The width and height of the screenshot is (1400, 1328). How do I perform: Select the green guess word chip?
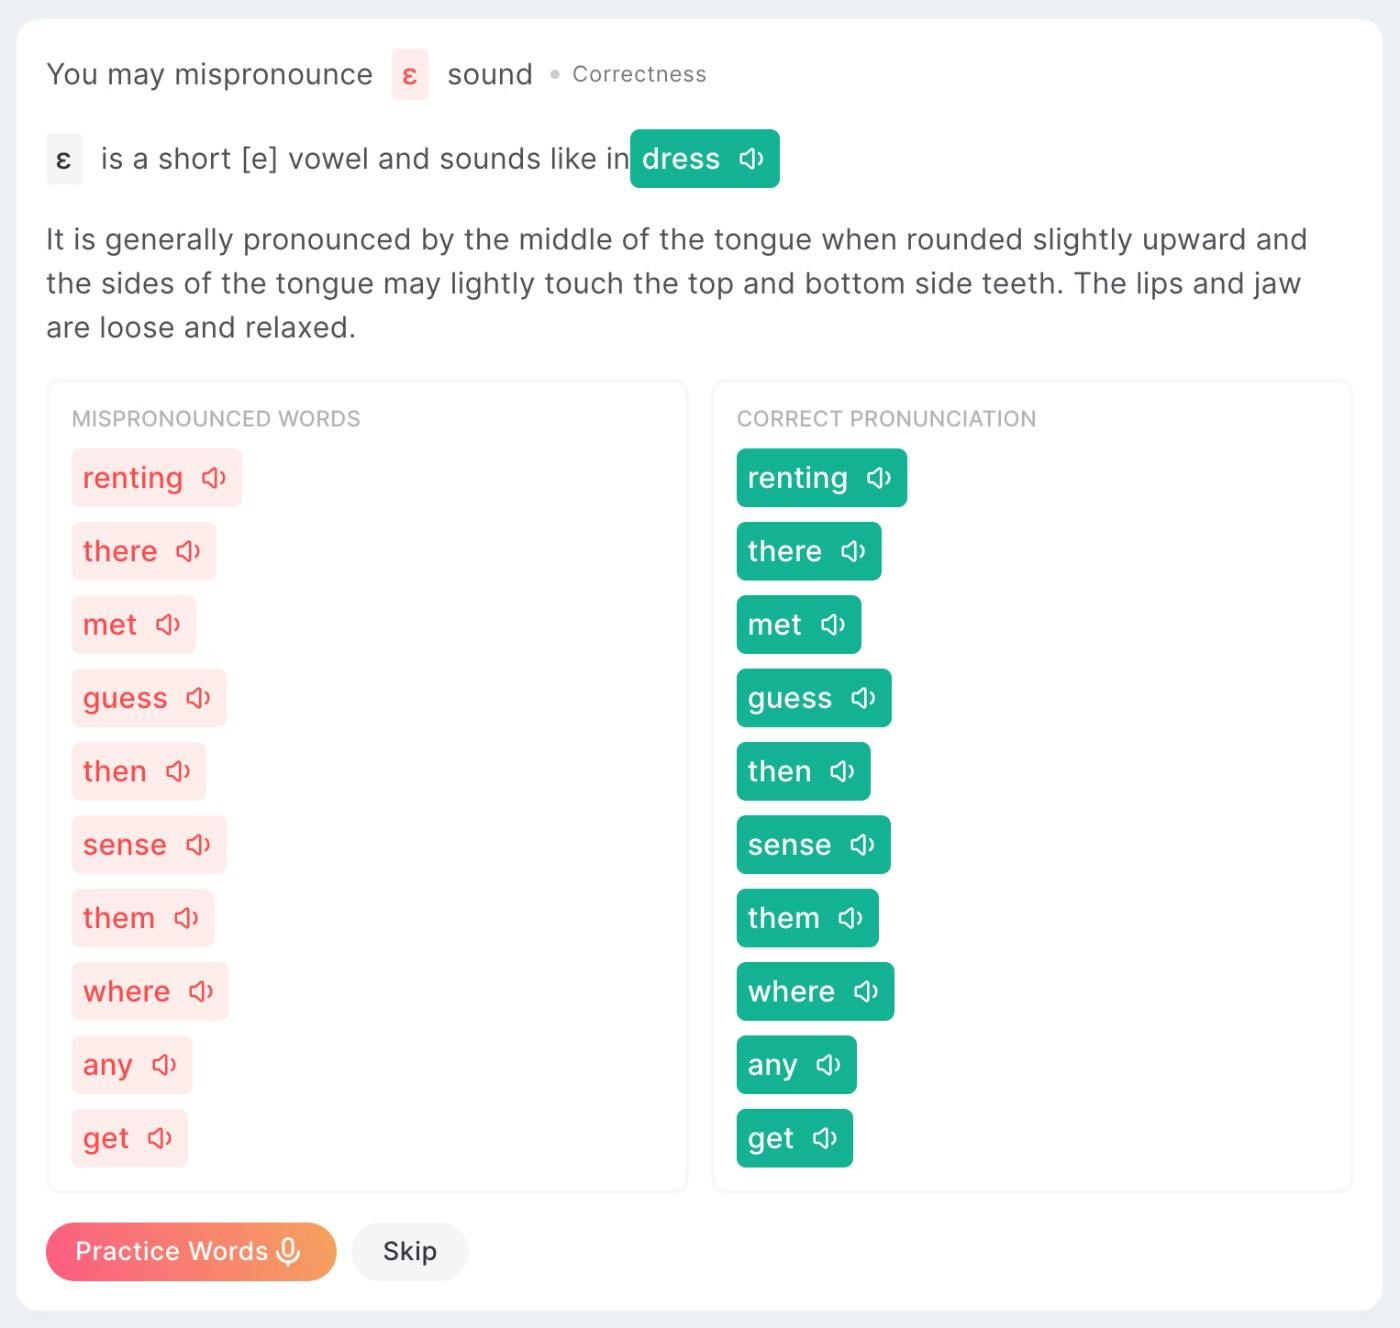(x=790, y=698)
